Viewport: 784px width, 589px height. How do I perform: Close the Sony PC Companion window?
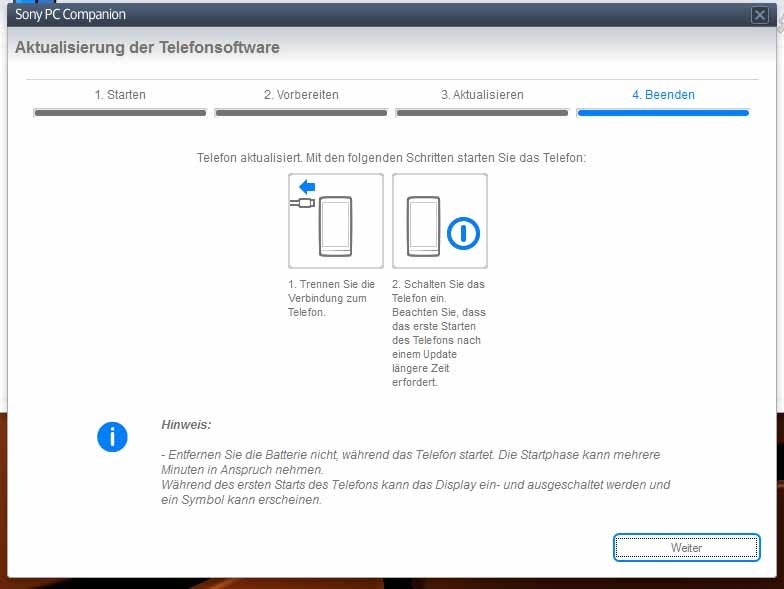click(760, 15)
